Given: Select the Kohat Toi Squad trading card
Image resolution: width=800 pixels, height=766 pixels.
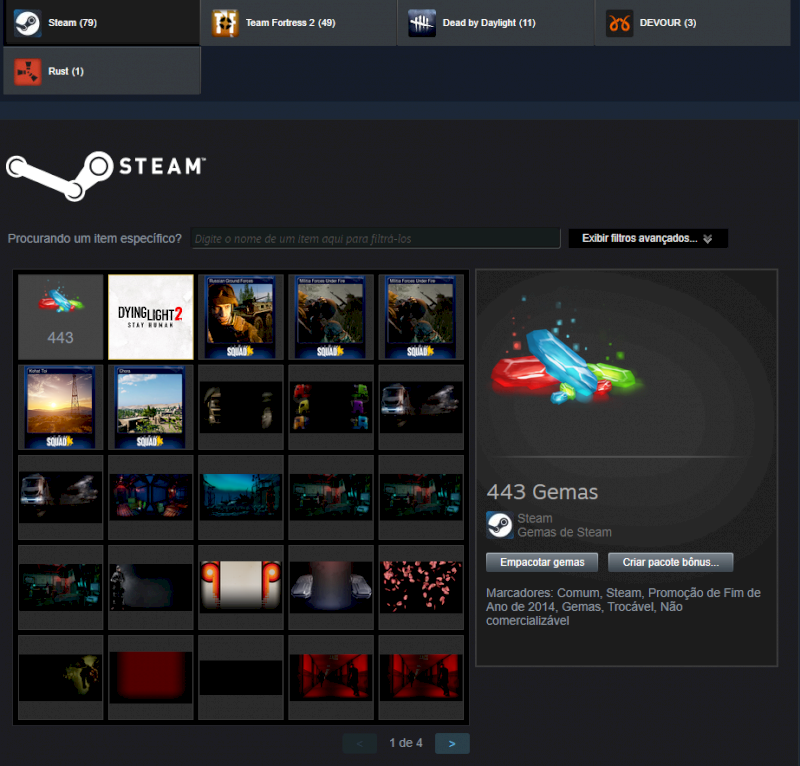Looking at the screenshot, I should [x=60, y=407].
